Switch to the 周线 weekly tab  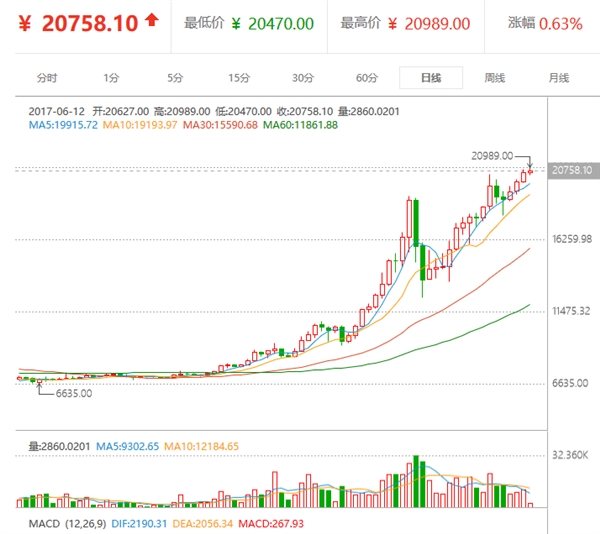click(x=494, y=78)
